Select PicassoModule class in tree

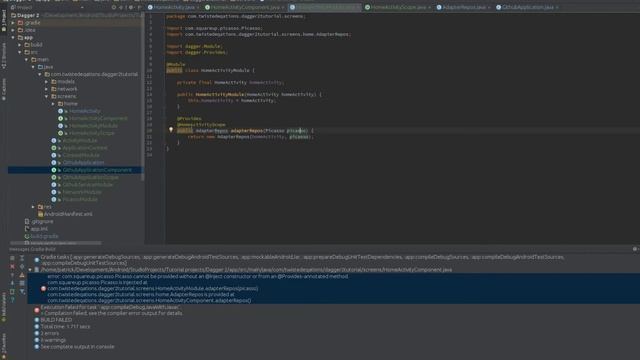coord(80,199)
